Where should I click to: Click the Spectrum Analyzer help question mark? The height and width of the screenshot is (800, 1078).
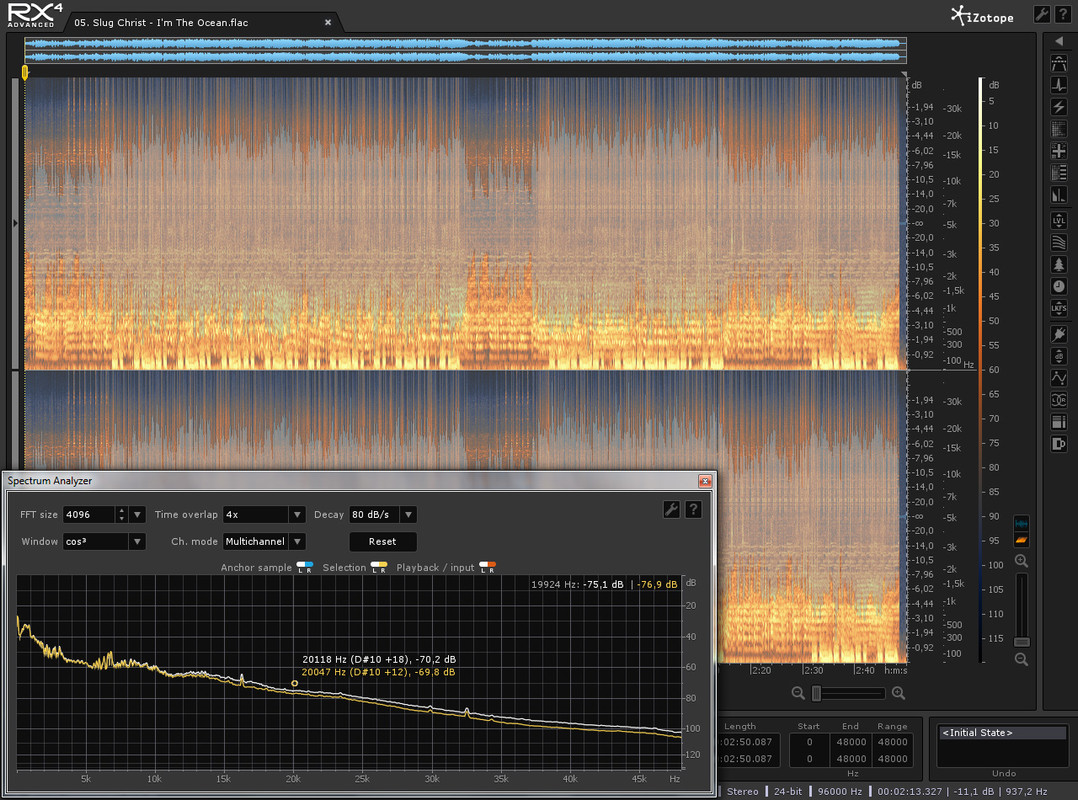[x=692, y=510]
